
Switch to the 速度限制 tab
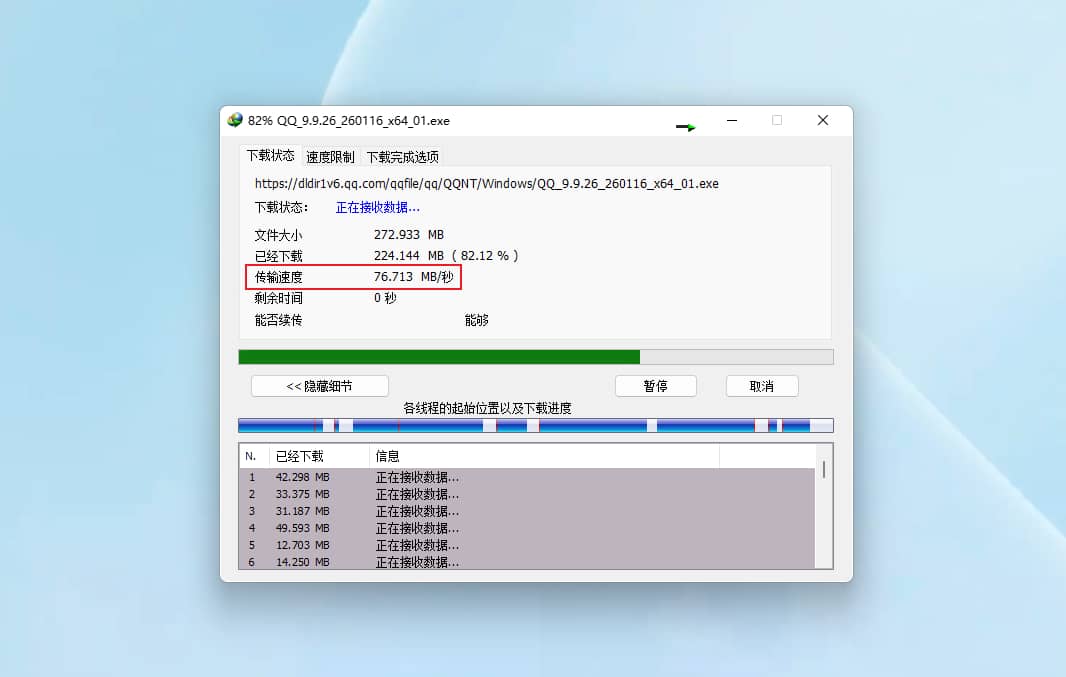click(330, 156)
